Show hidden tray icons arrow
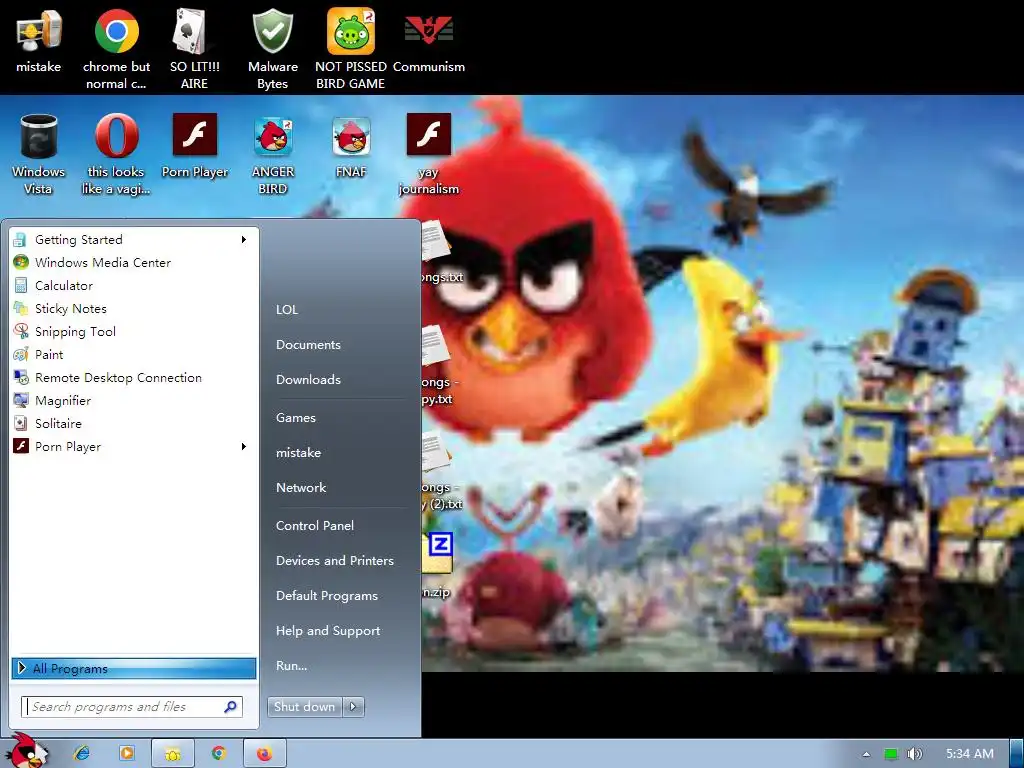Image resolution: width=1024 pixels, height=768 pixels. (867, 754)
